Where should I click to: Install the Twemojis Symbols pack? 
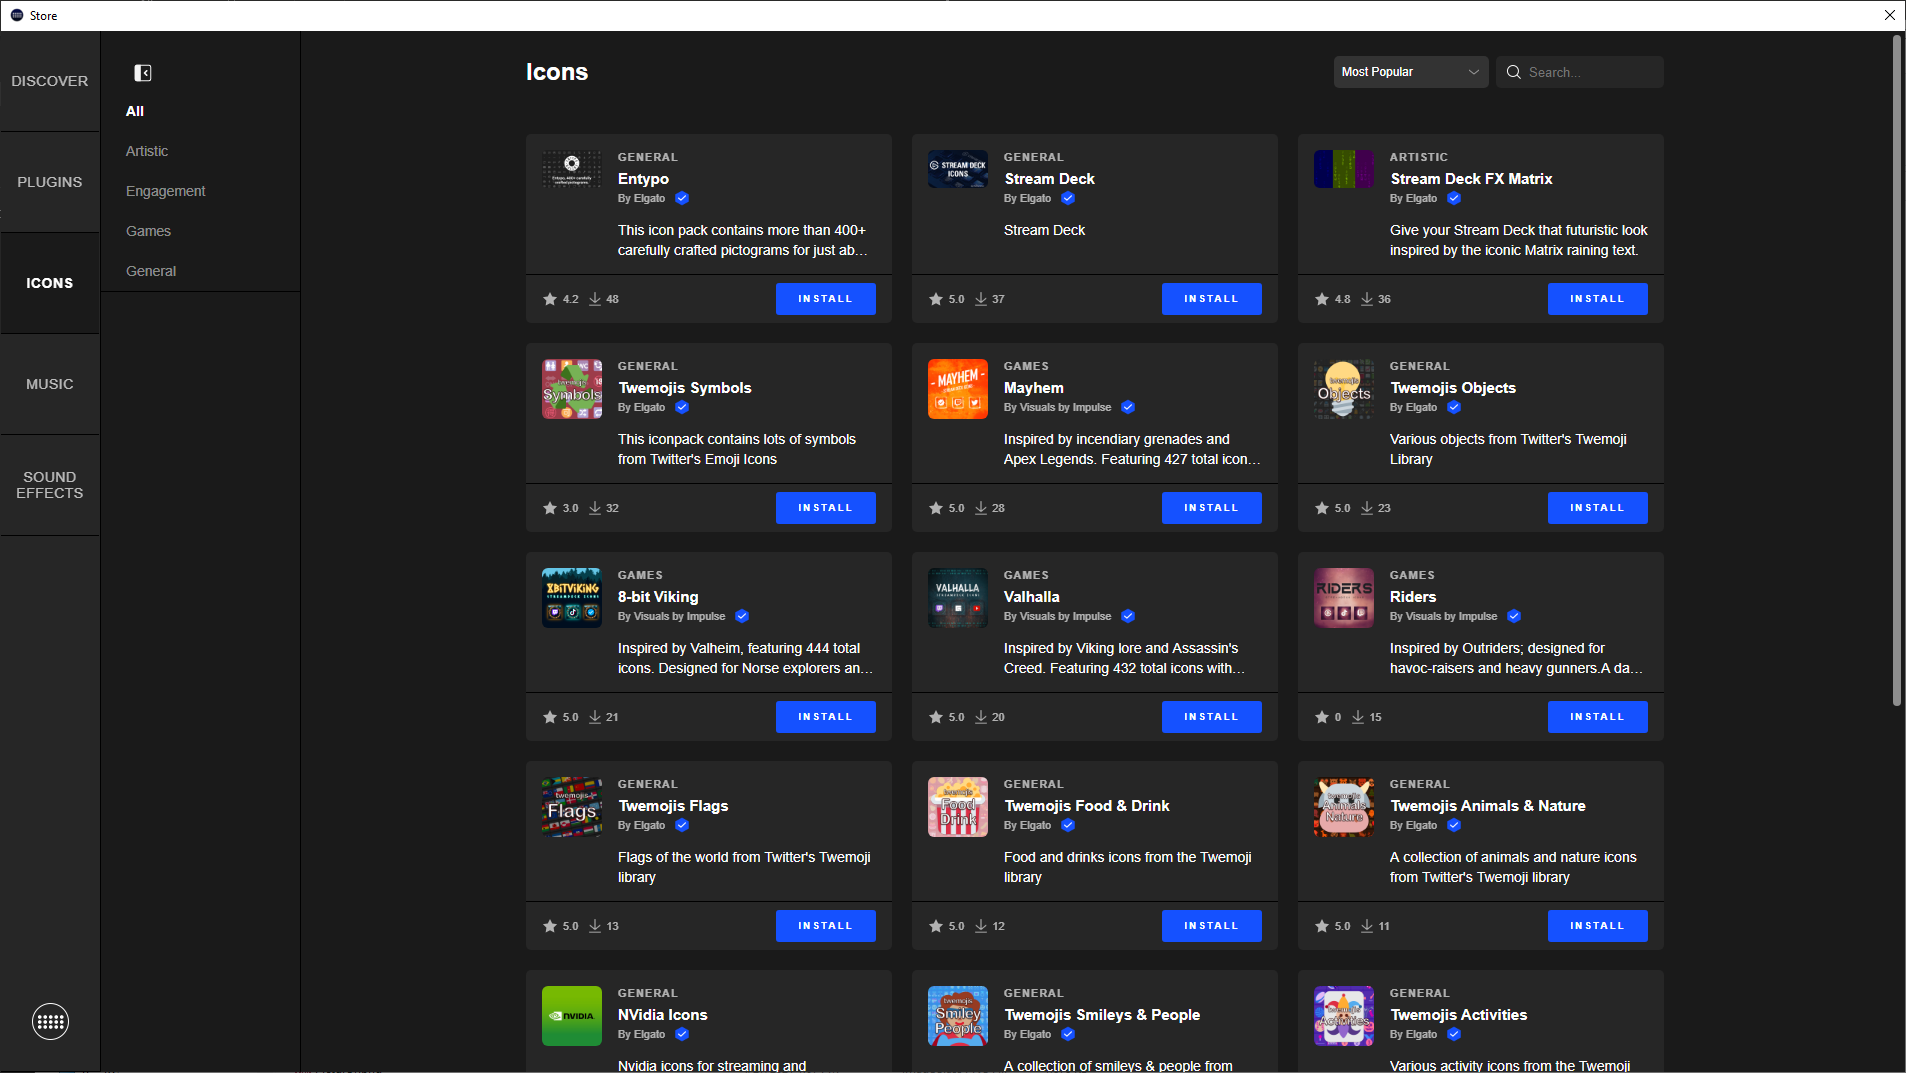[x=826, y=508]
